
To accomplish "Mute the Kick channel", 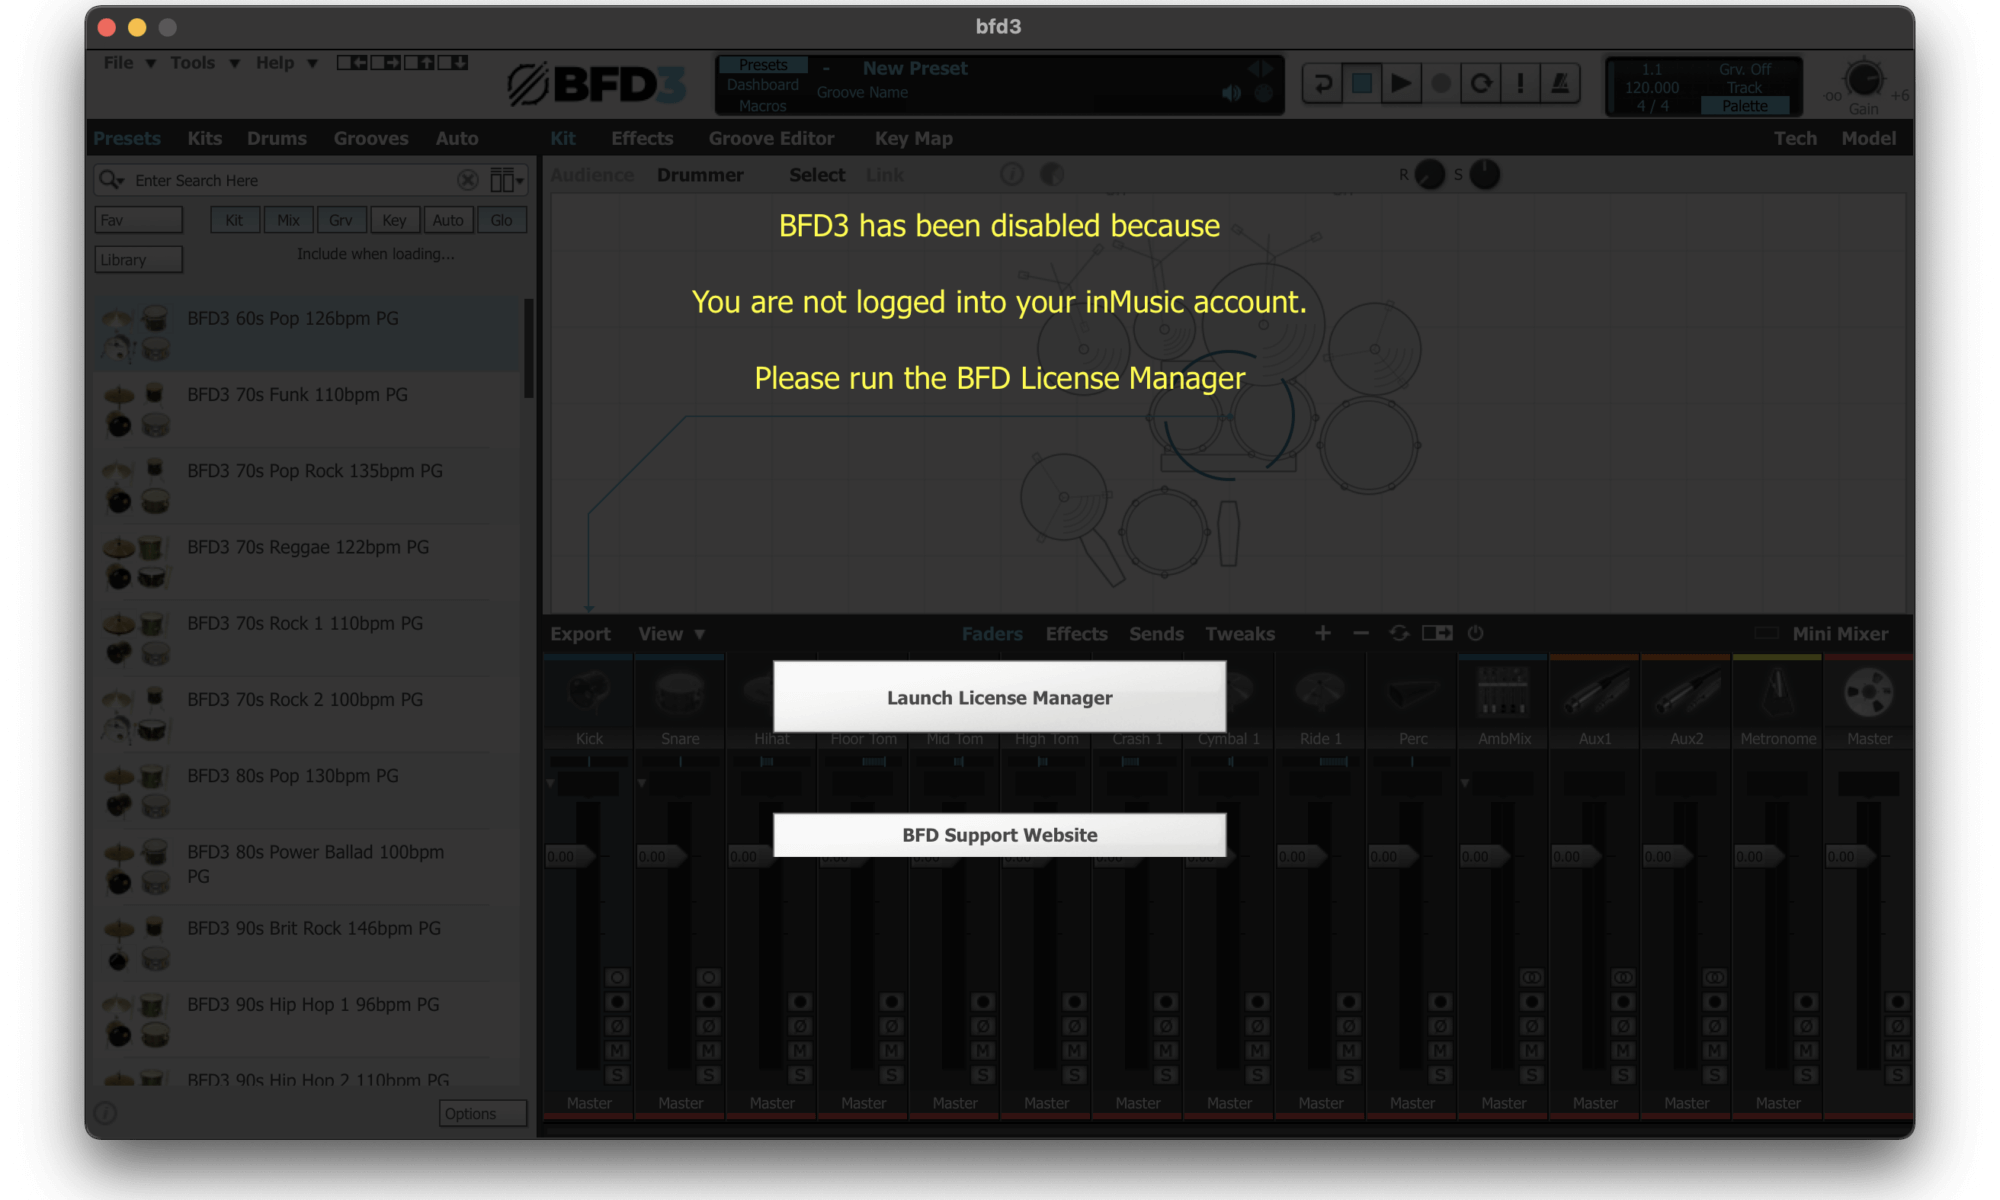I will pyautogui.click(x=617, y=1050).
